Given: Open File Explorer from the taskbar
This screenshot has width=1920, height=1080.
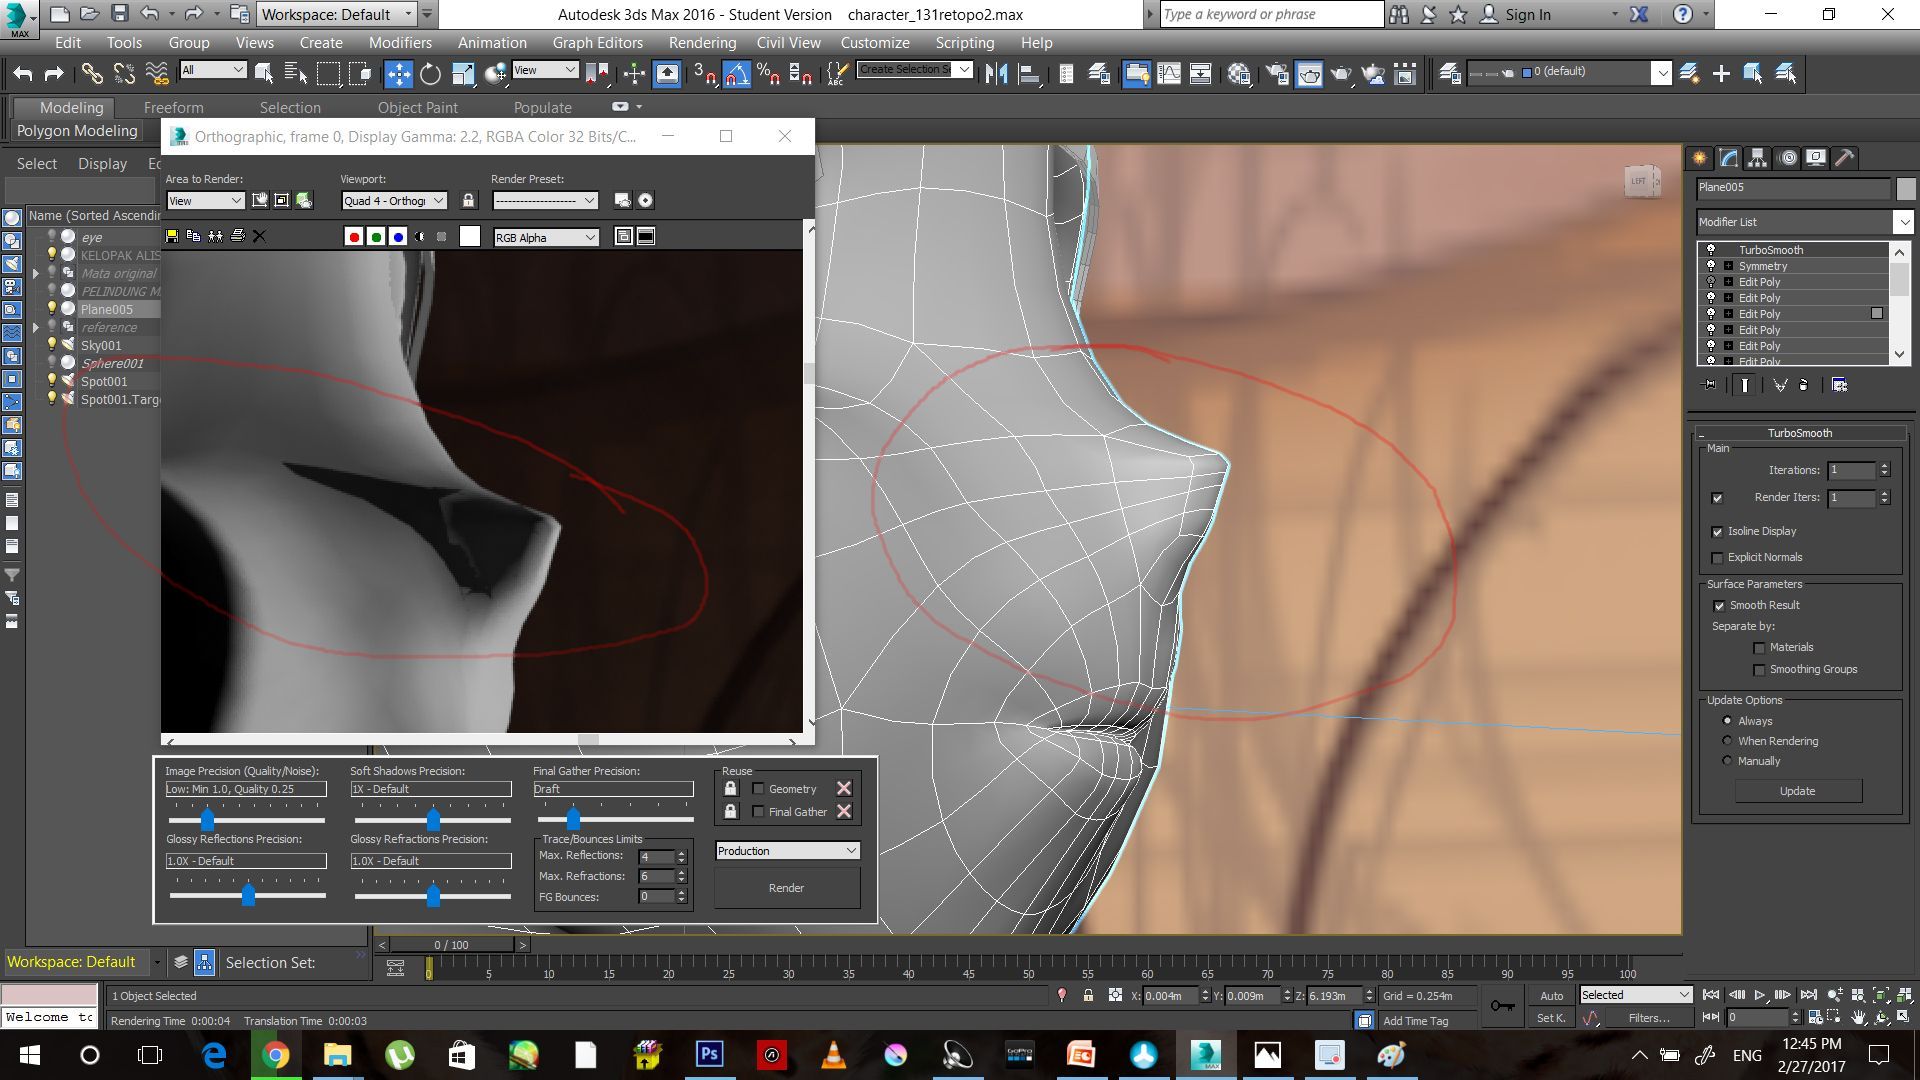Looking at the screenshot, I should (337, 1054).
